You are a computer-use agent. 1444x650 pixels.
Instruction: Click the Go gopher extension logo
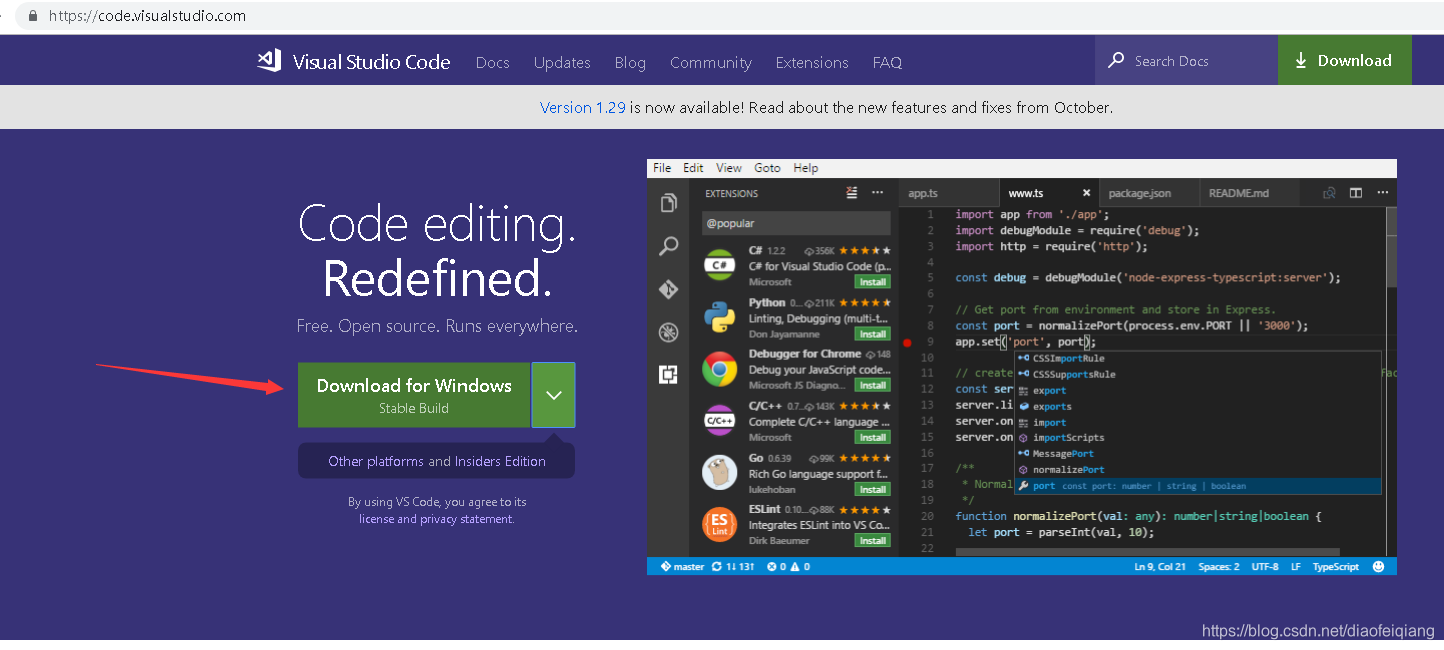click(720, 472)
